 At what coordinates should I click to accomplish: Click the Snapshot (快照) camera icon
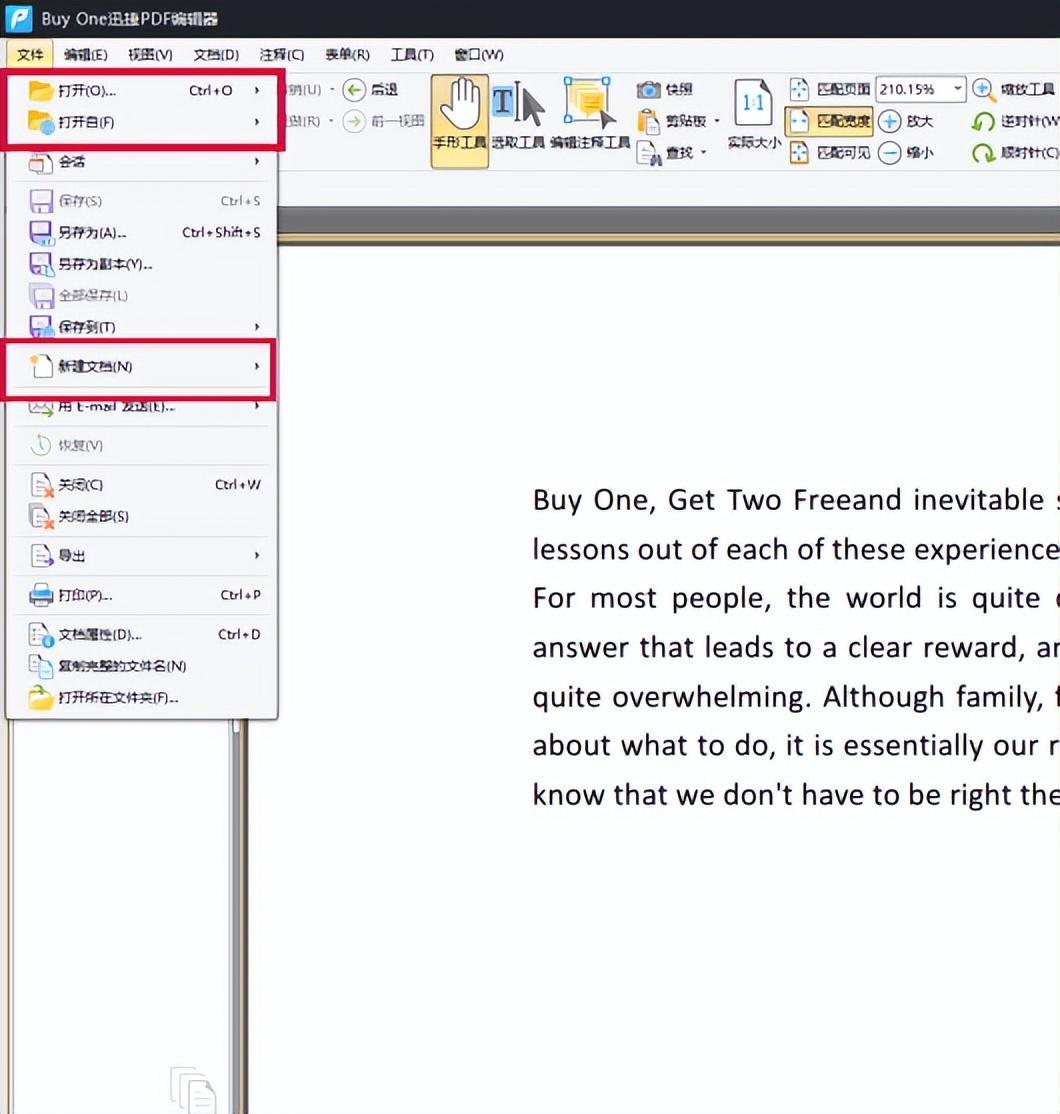[648, 90]
